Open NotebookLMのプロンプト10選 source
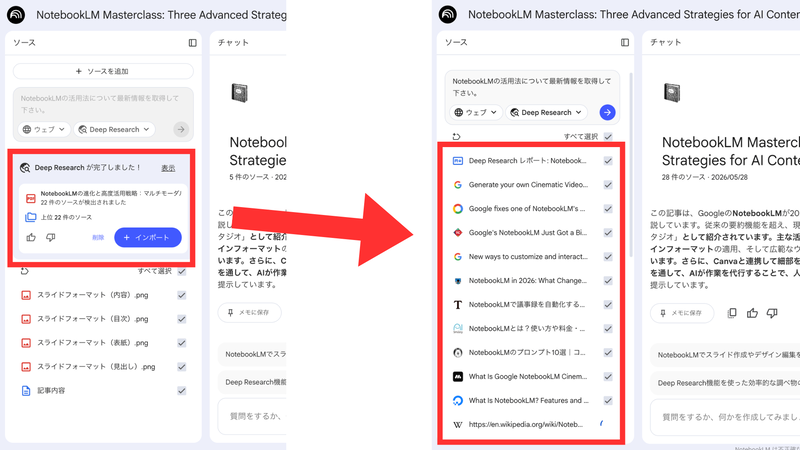Screen dimensions: 800x450 coord(527,353)
